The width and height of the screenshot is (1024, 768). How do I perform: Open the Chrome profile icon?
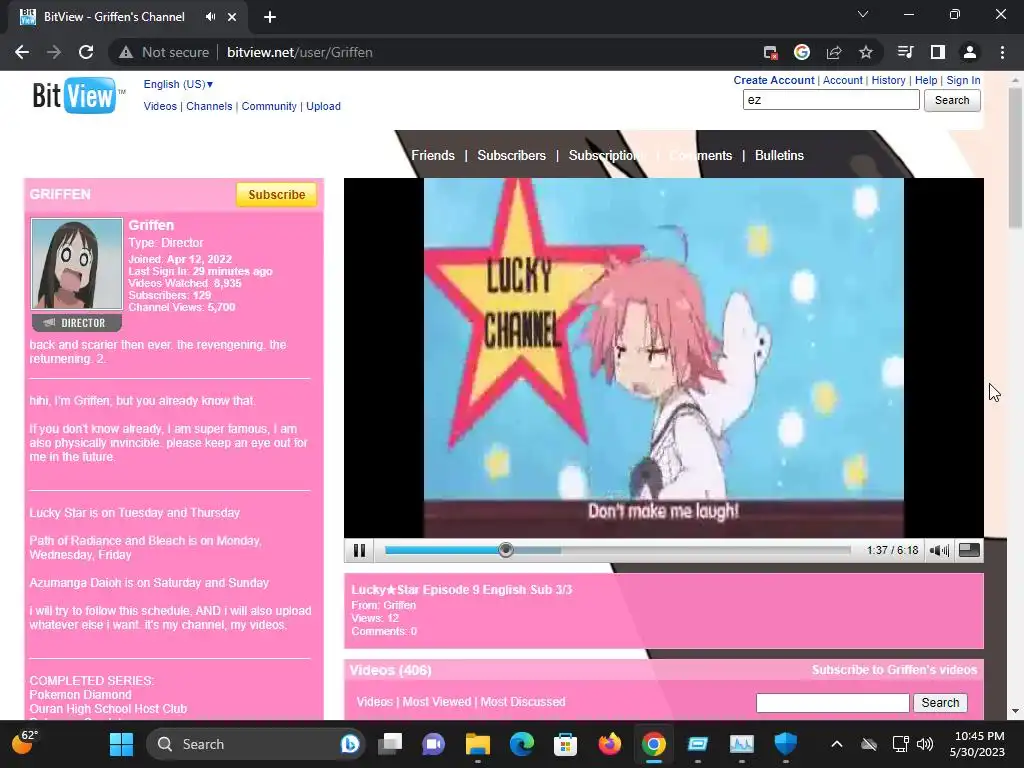(x=970, y=52)
